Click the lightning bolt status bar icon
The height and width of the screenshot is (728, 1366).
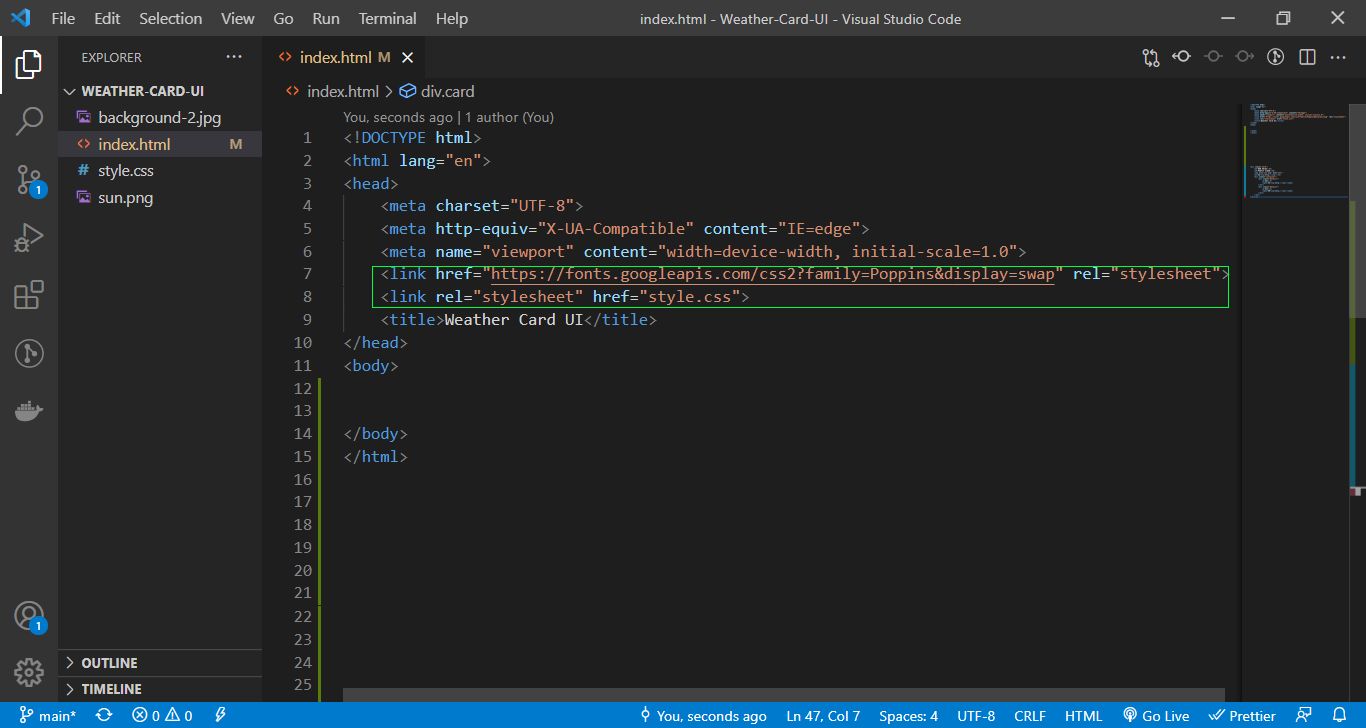(x=220, y=715)
